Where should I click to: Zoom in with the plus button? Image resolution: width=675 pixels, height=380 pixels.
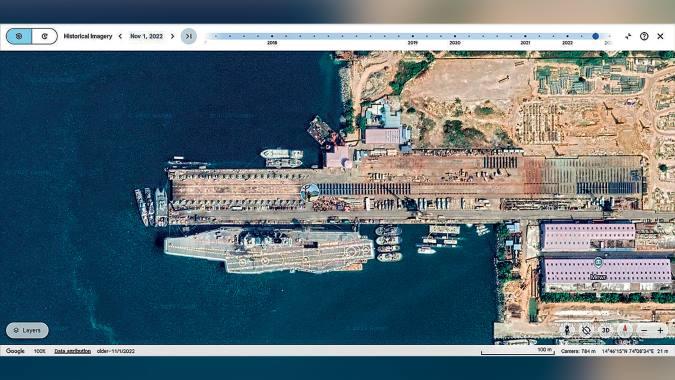pos(660,331)
